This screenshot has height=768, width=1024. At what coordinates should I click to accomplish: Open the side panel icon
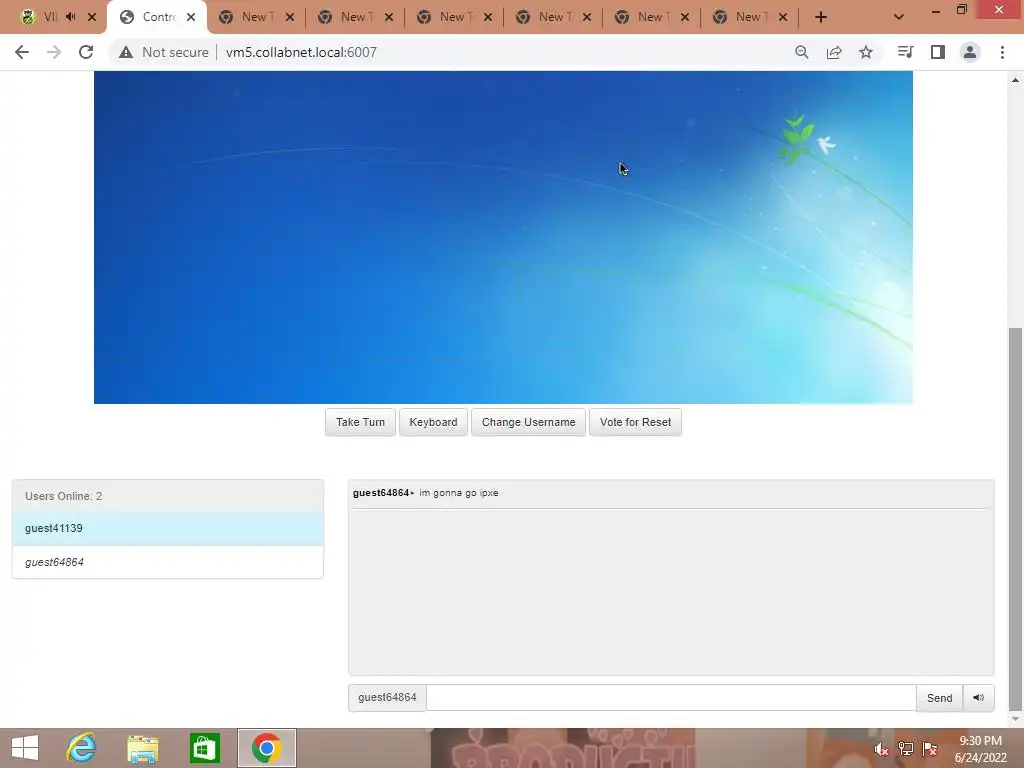click(x=938, y=52)
